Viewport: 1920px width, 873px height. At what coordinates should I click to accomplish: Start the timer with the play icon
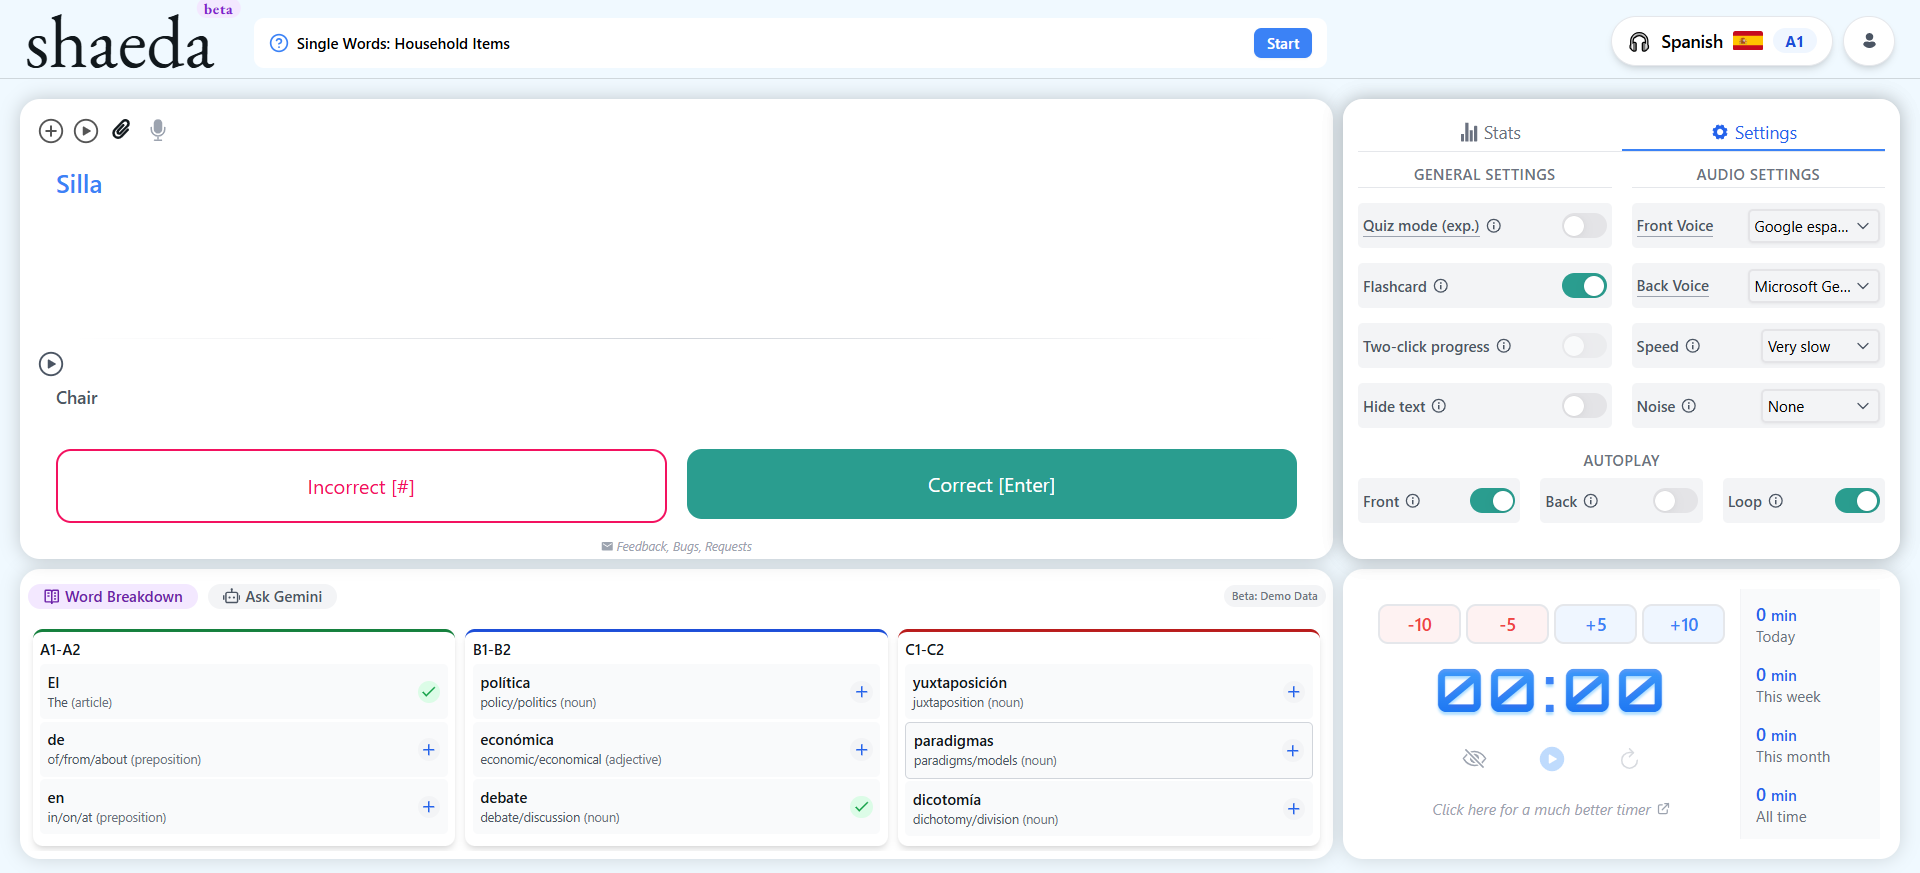coord(1552,759)
